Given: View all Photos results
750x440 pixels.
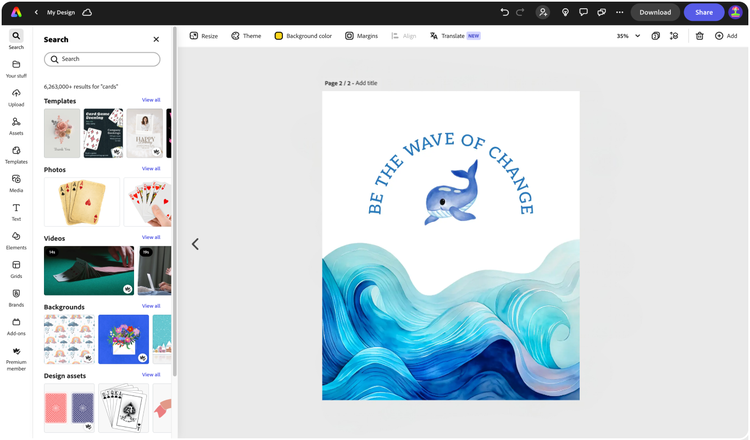Looking at the screenshot, I should [x=151, y=168].
